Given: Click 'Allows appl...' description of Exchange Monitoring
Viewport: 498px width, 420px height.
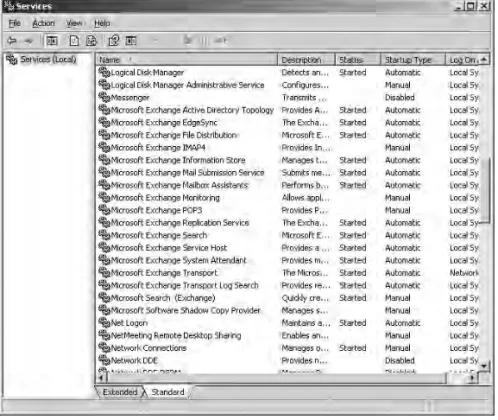Looking at the screenshot, I should point(306,197).
